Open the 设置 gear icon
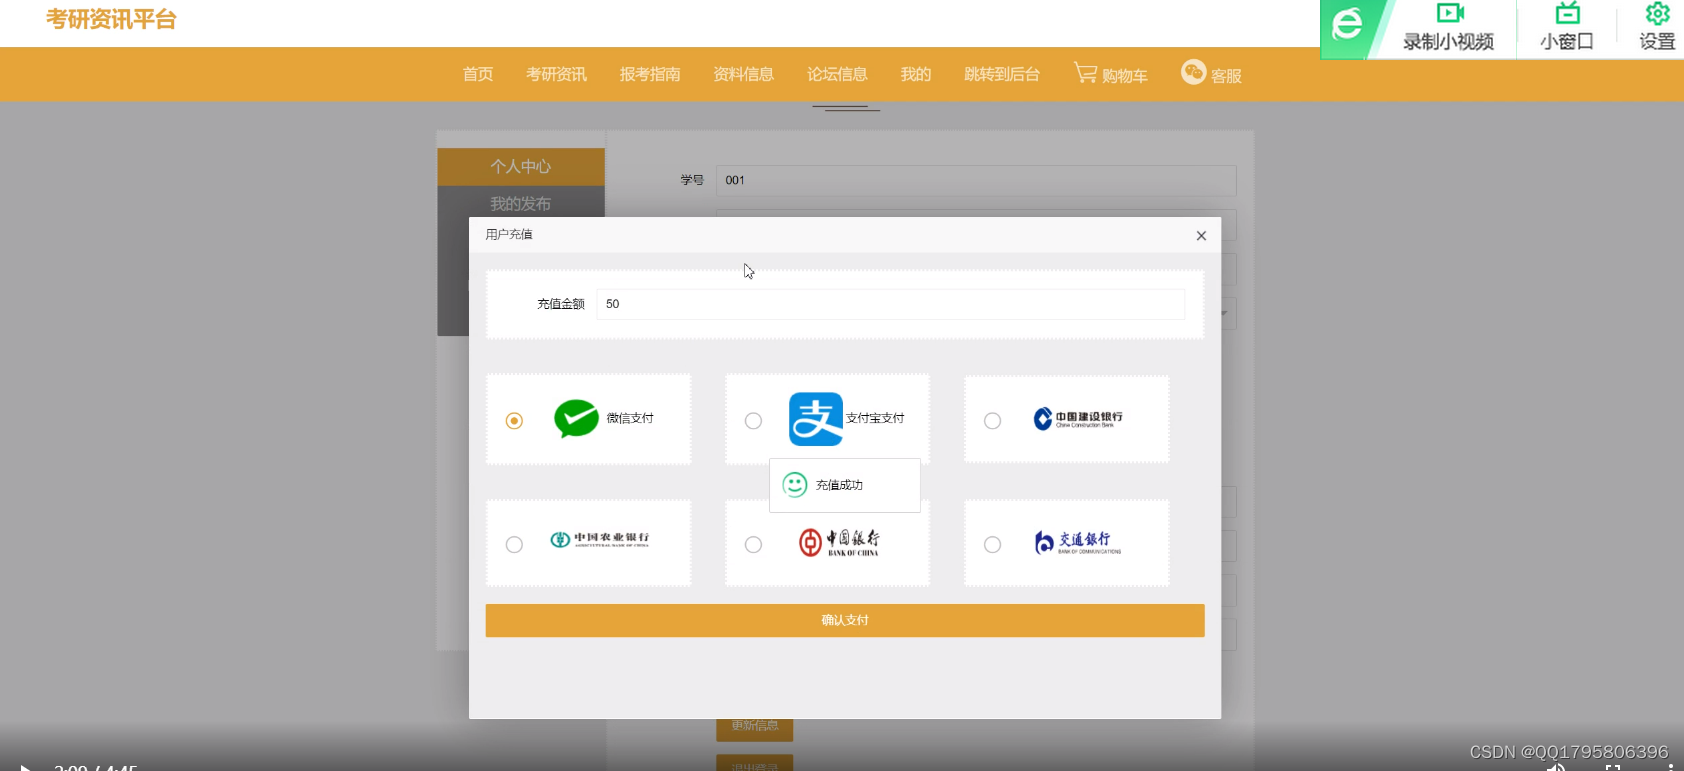The image size is (1684, 771). [x=1657, y=13]
